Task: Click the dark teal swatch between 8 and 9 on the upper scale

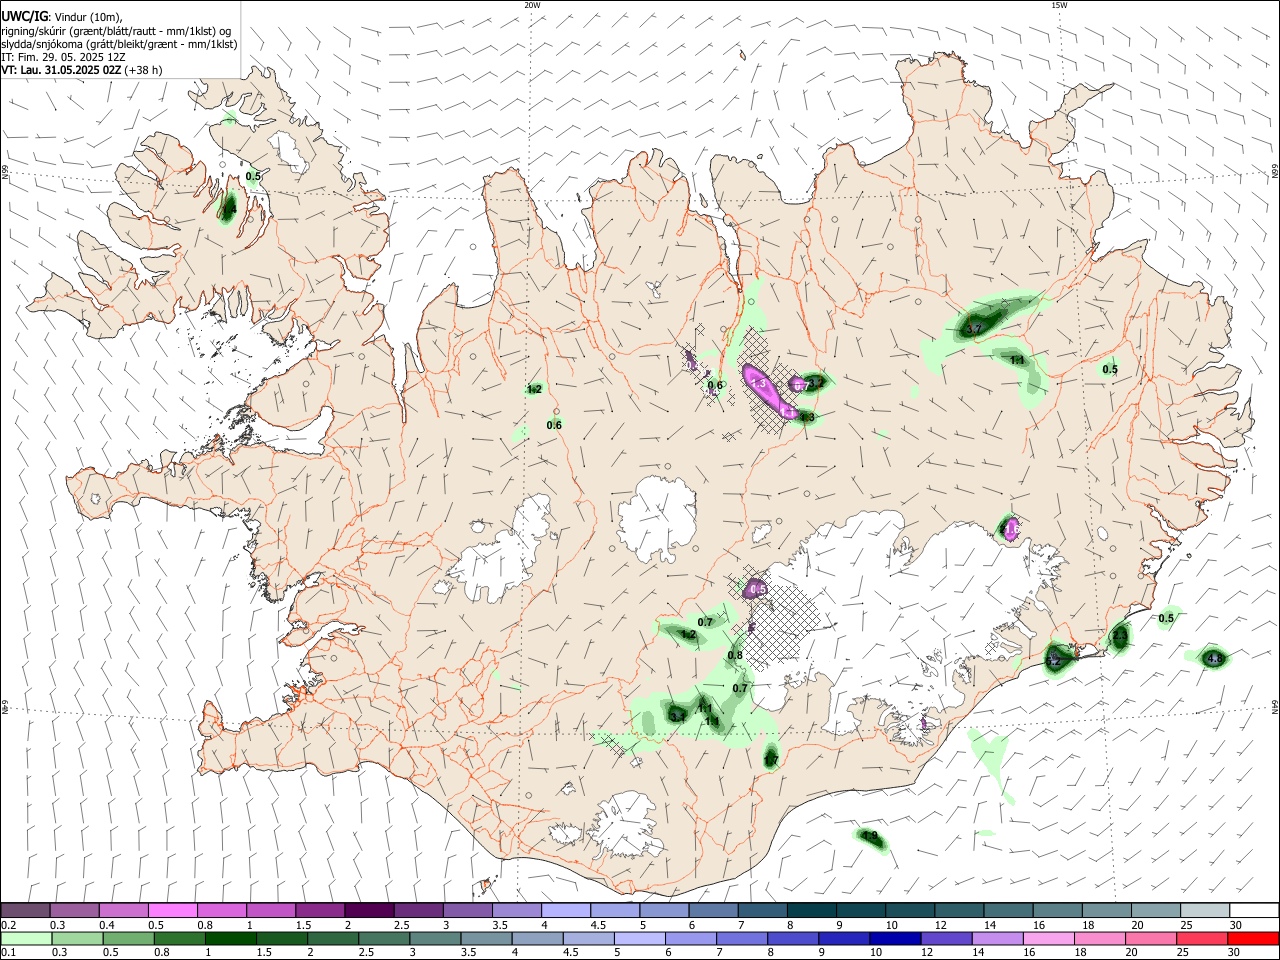Action: tap(812, 910)
